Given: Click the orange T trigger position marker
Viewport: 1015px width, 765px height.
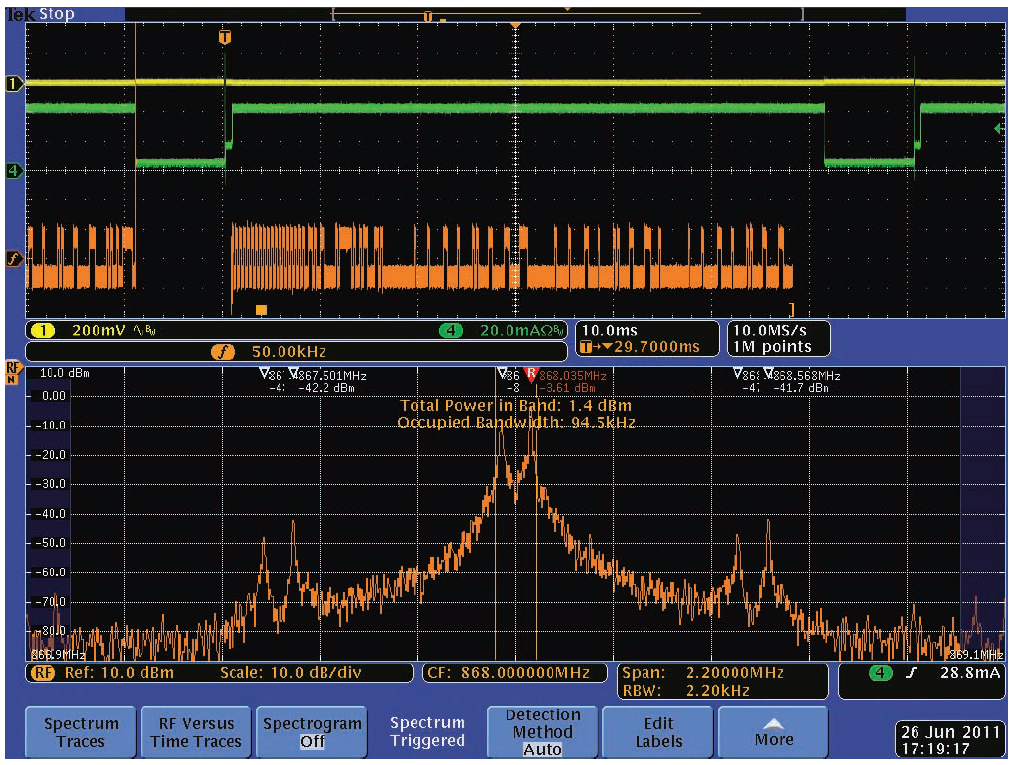Looking at the screenshot, I should pyautogui.click(x=224, y=38).
